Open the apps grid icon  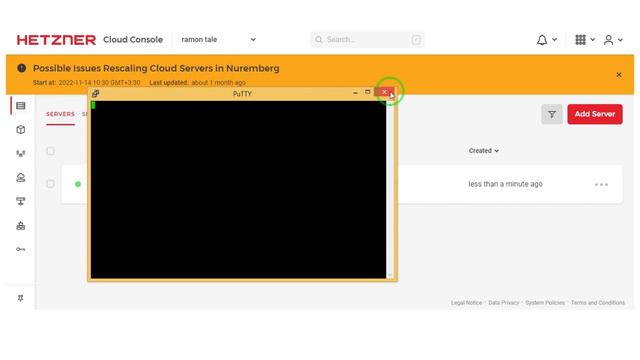[580, 40]
